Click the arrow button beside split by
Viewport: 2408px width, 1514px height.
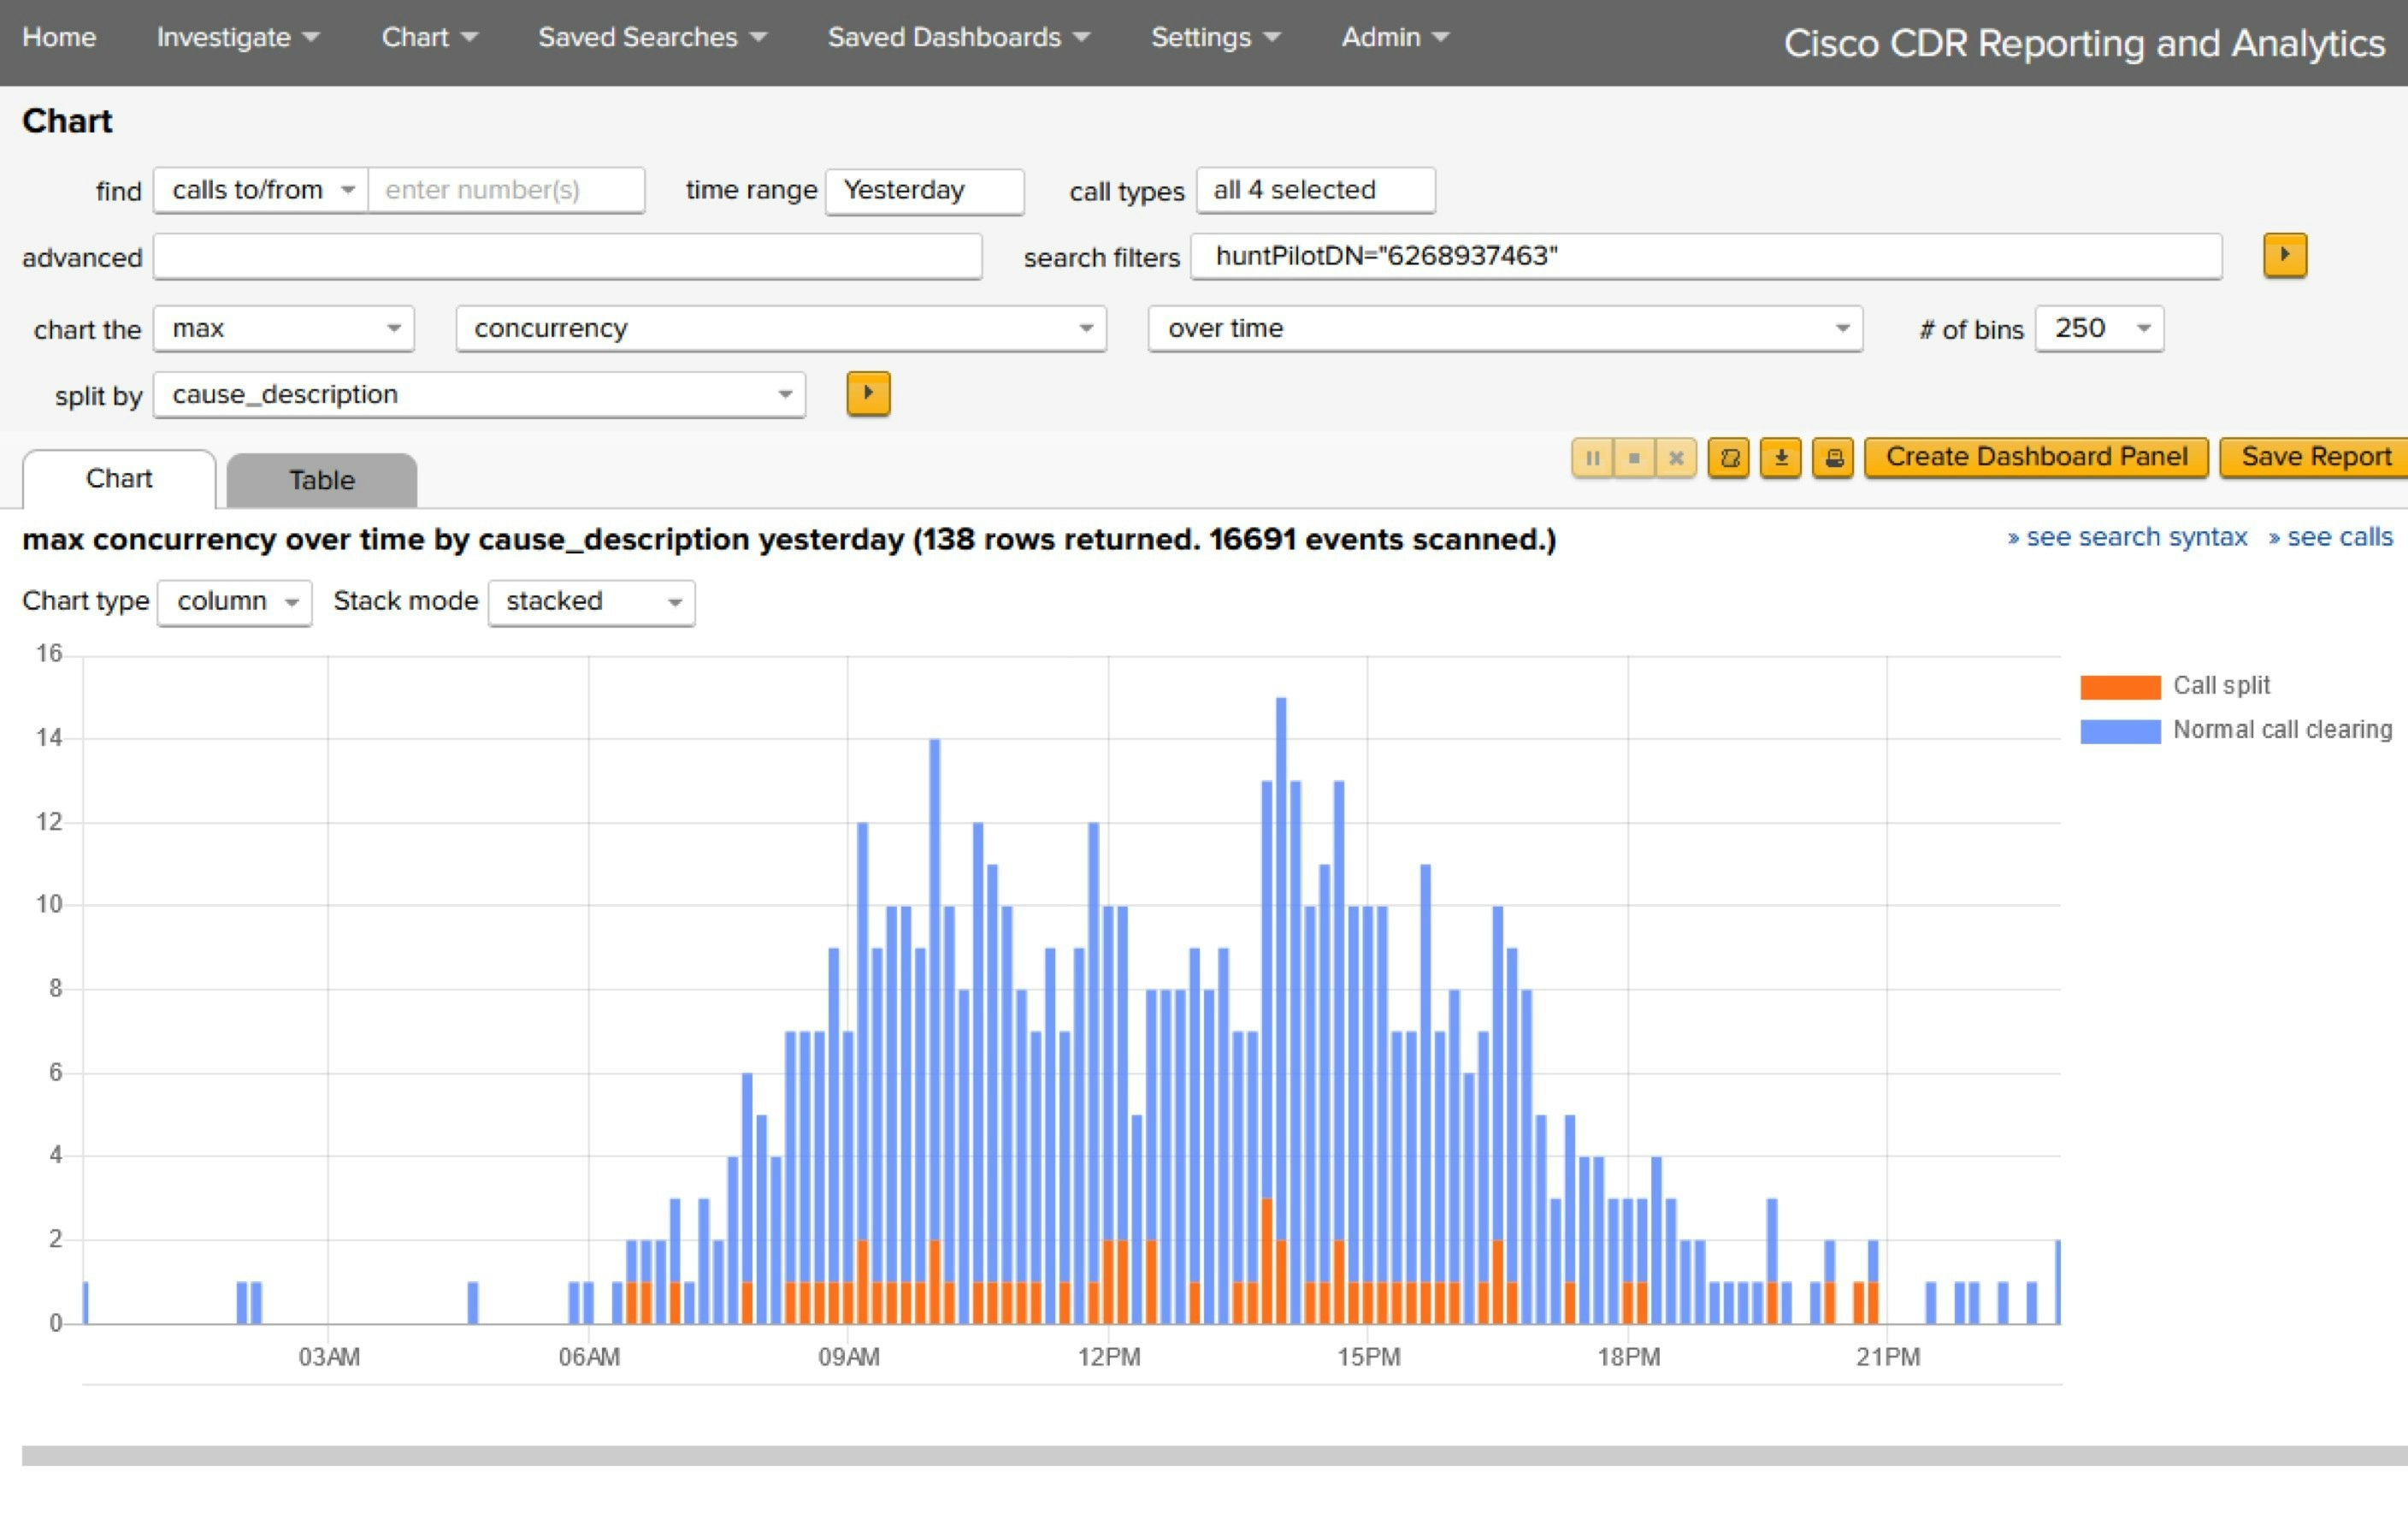[867, 393]
